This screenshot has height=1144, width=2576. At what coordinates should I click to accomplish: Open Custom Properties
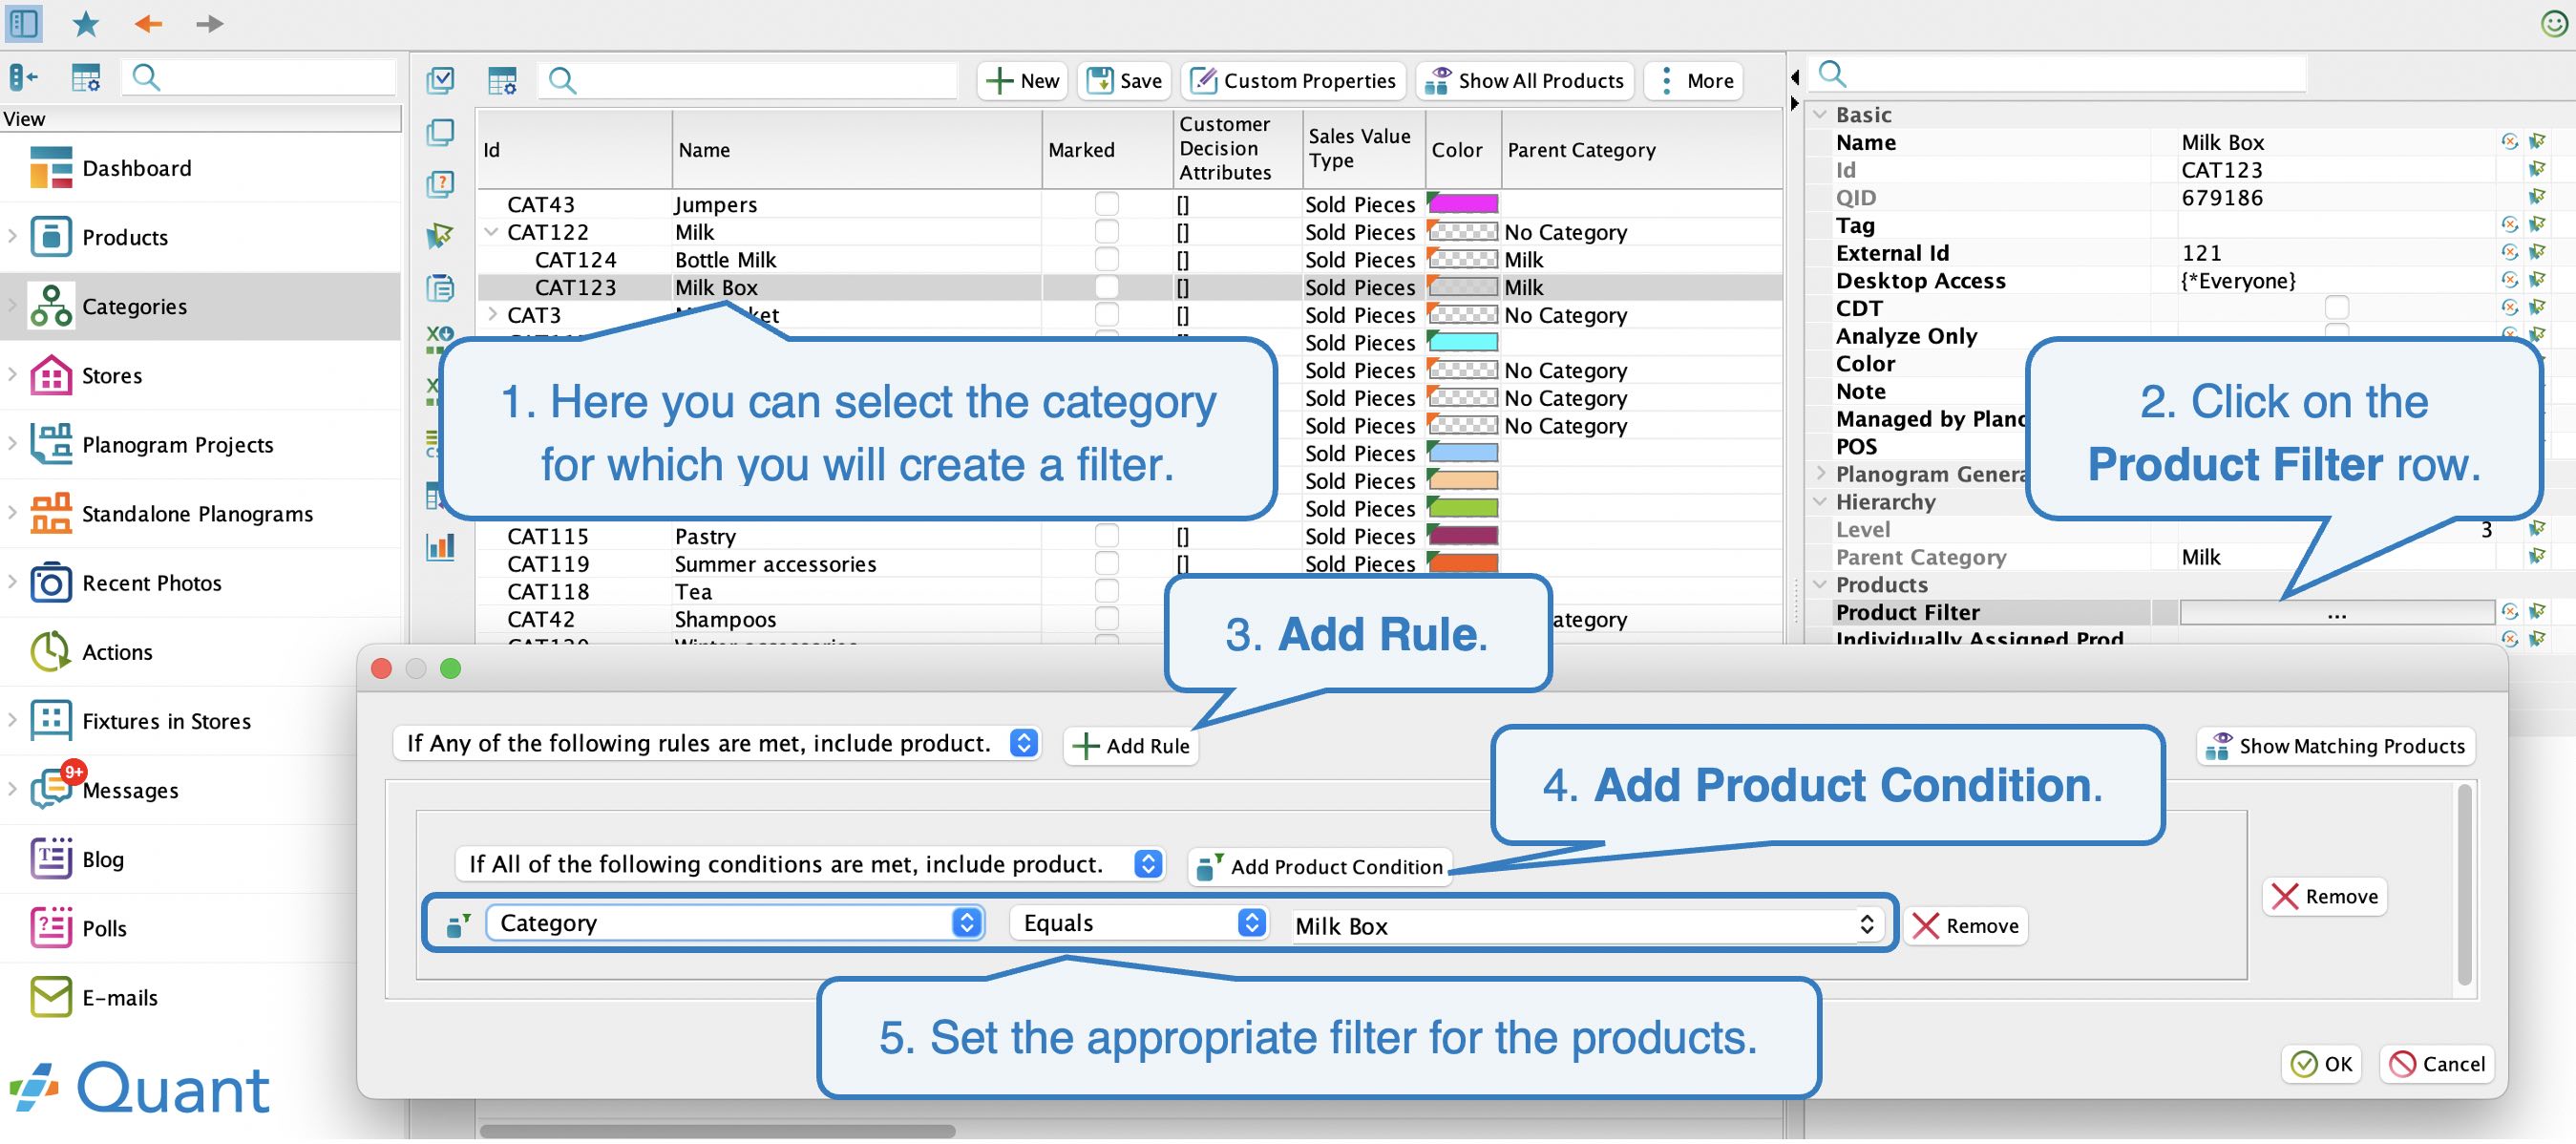(x=1293, y=81)
